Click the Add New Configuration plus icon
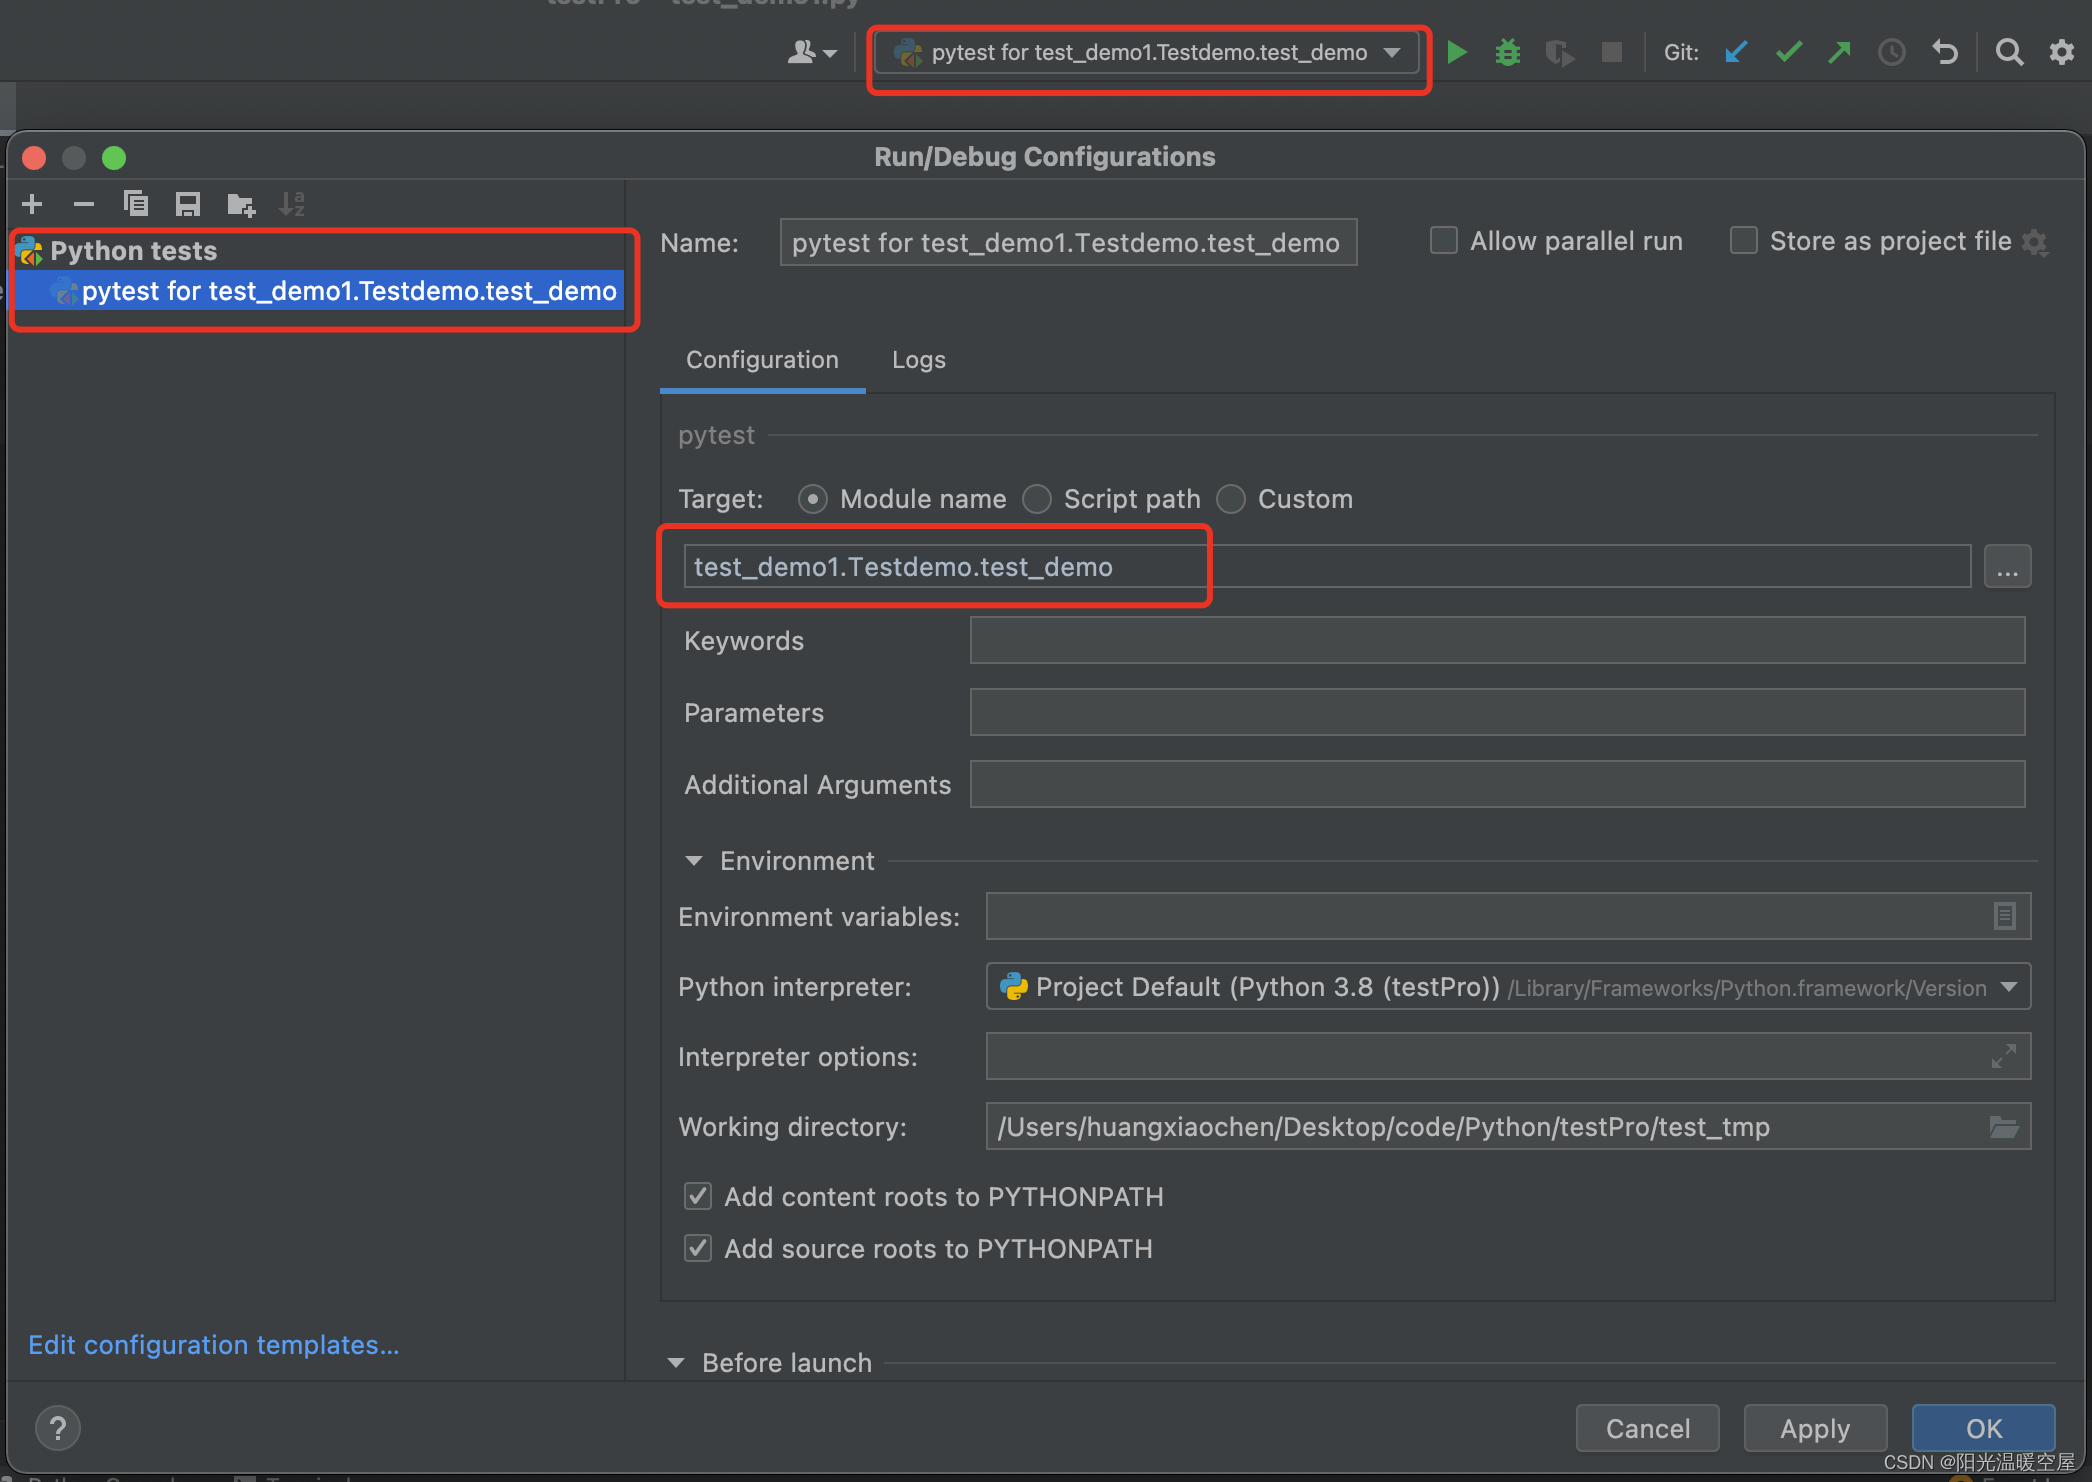 [32, 204]
